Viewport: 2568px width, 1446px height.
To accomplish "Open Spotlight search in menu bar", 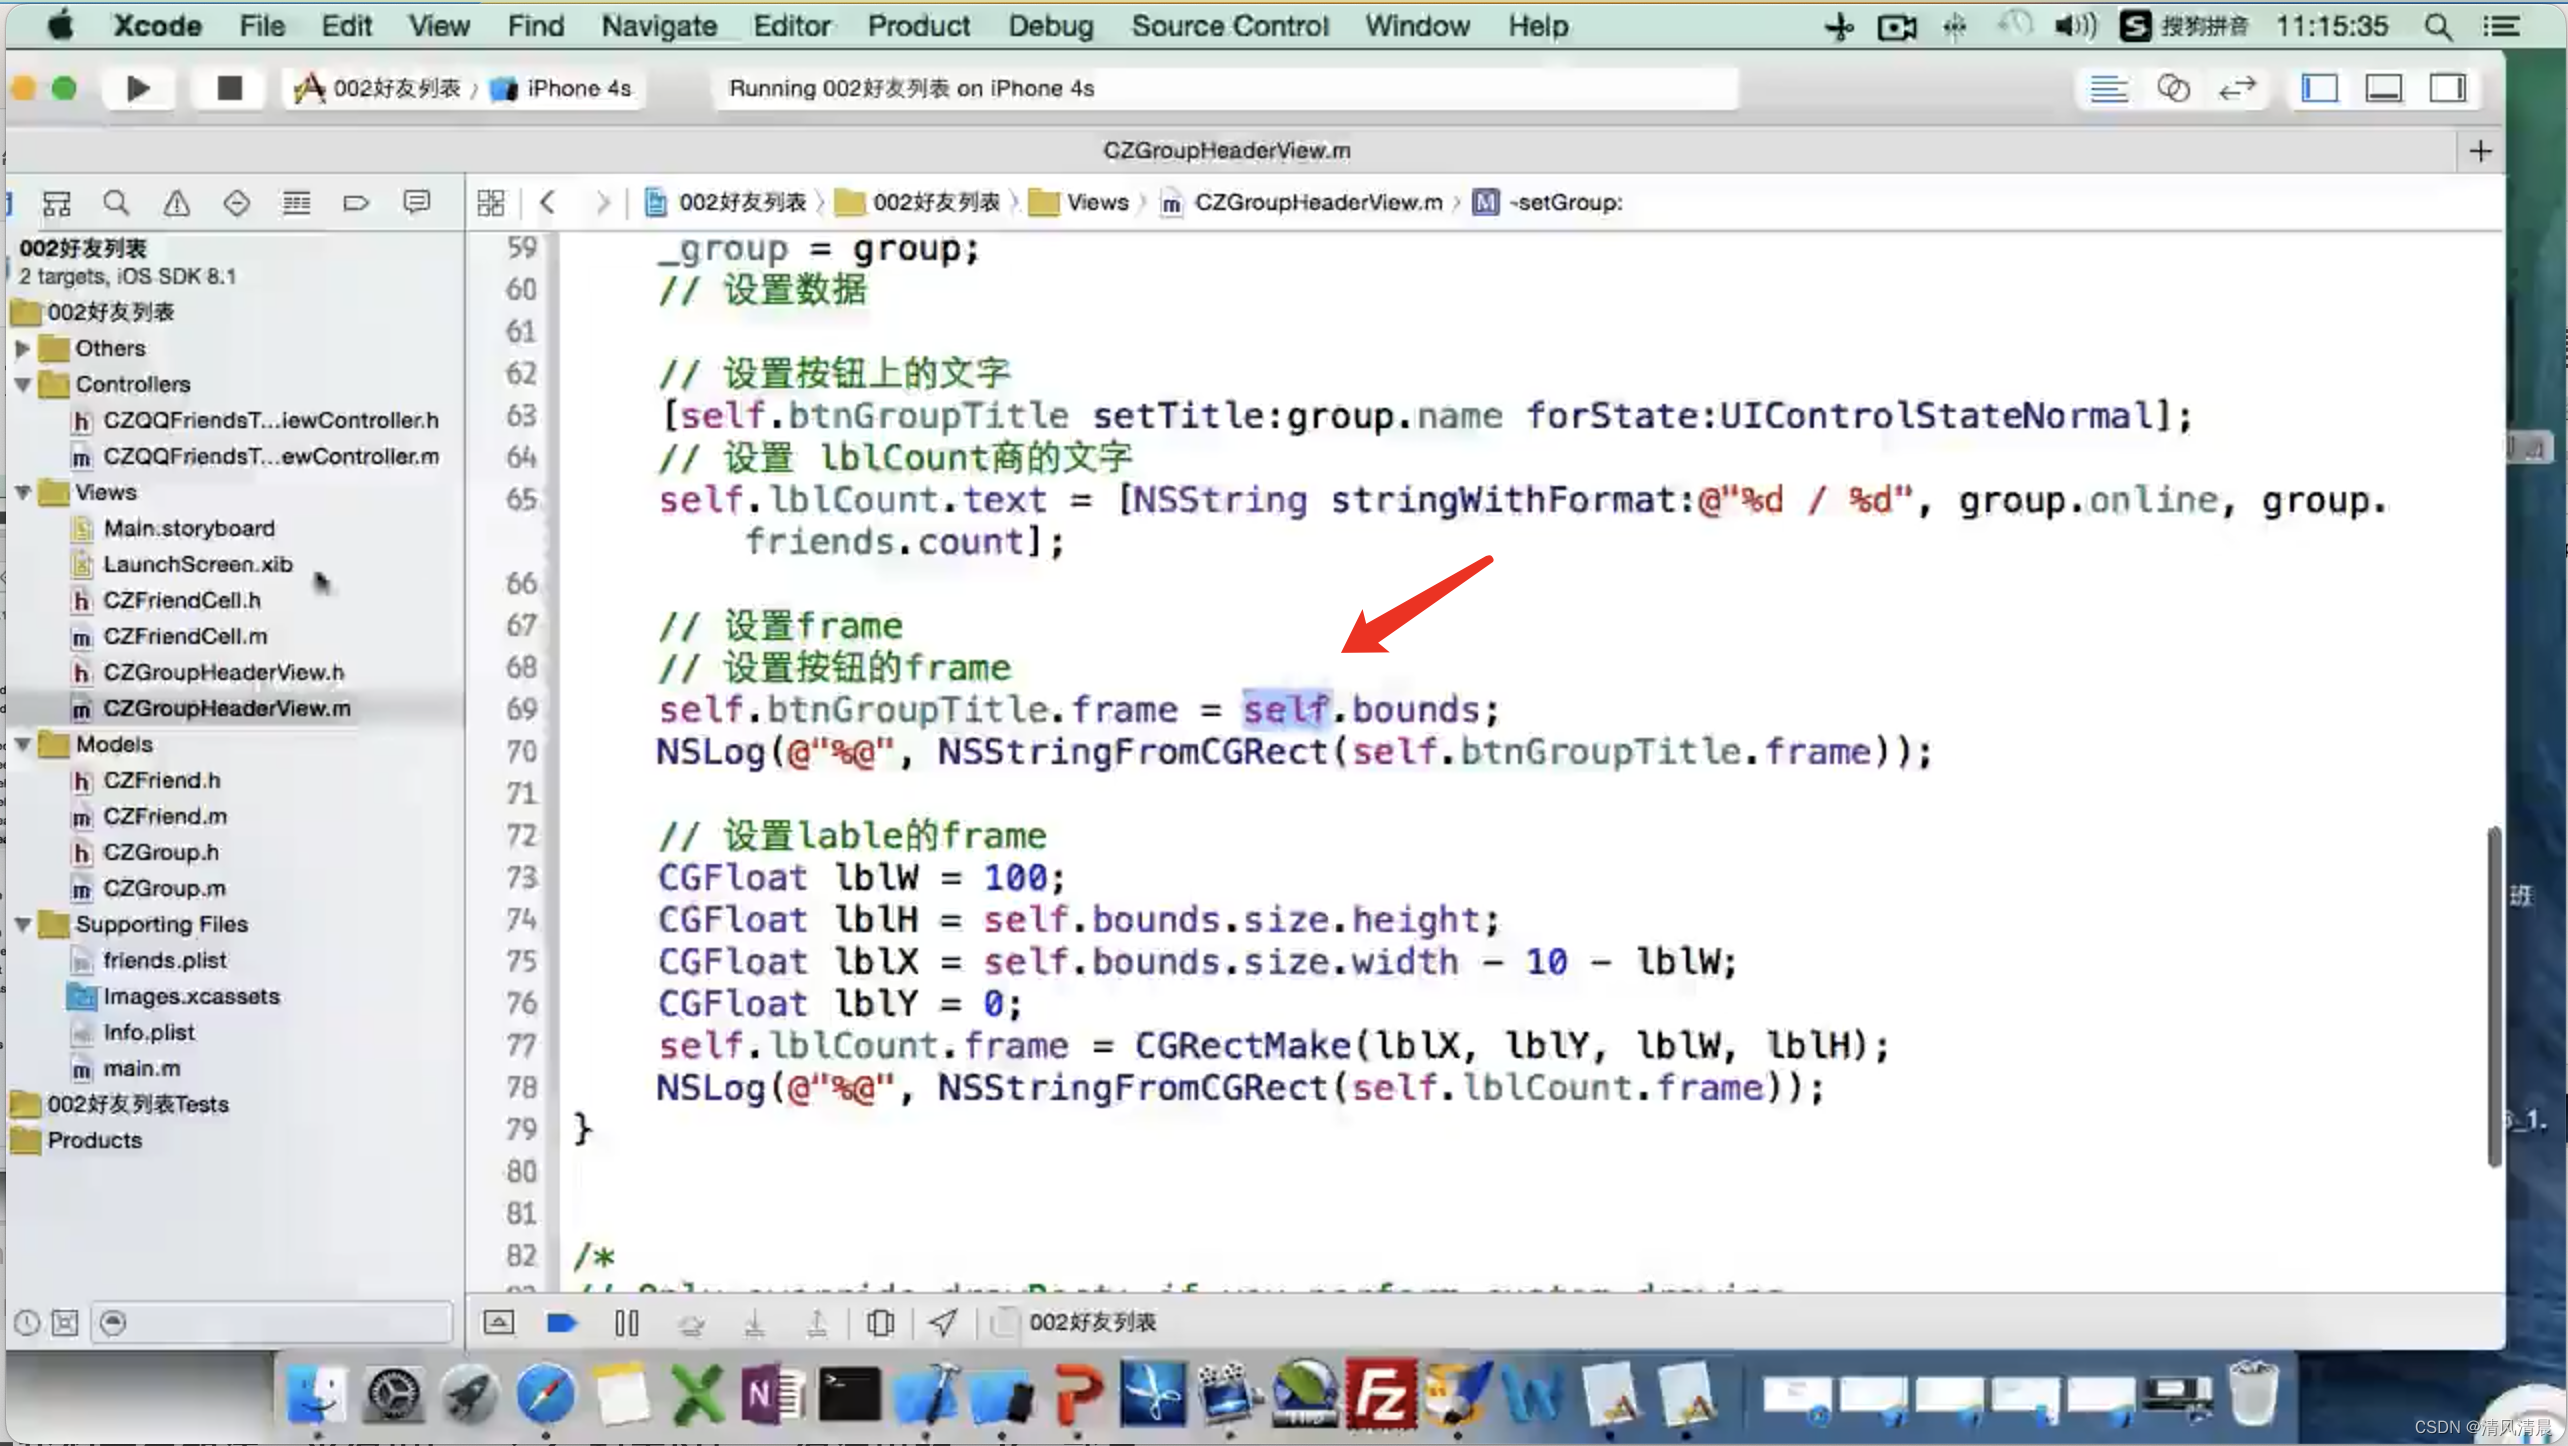I will [x=2438, y=26].
